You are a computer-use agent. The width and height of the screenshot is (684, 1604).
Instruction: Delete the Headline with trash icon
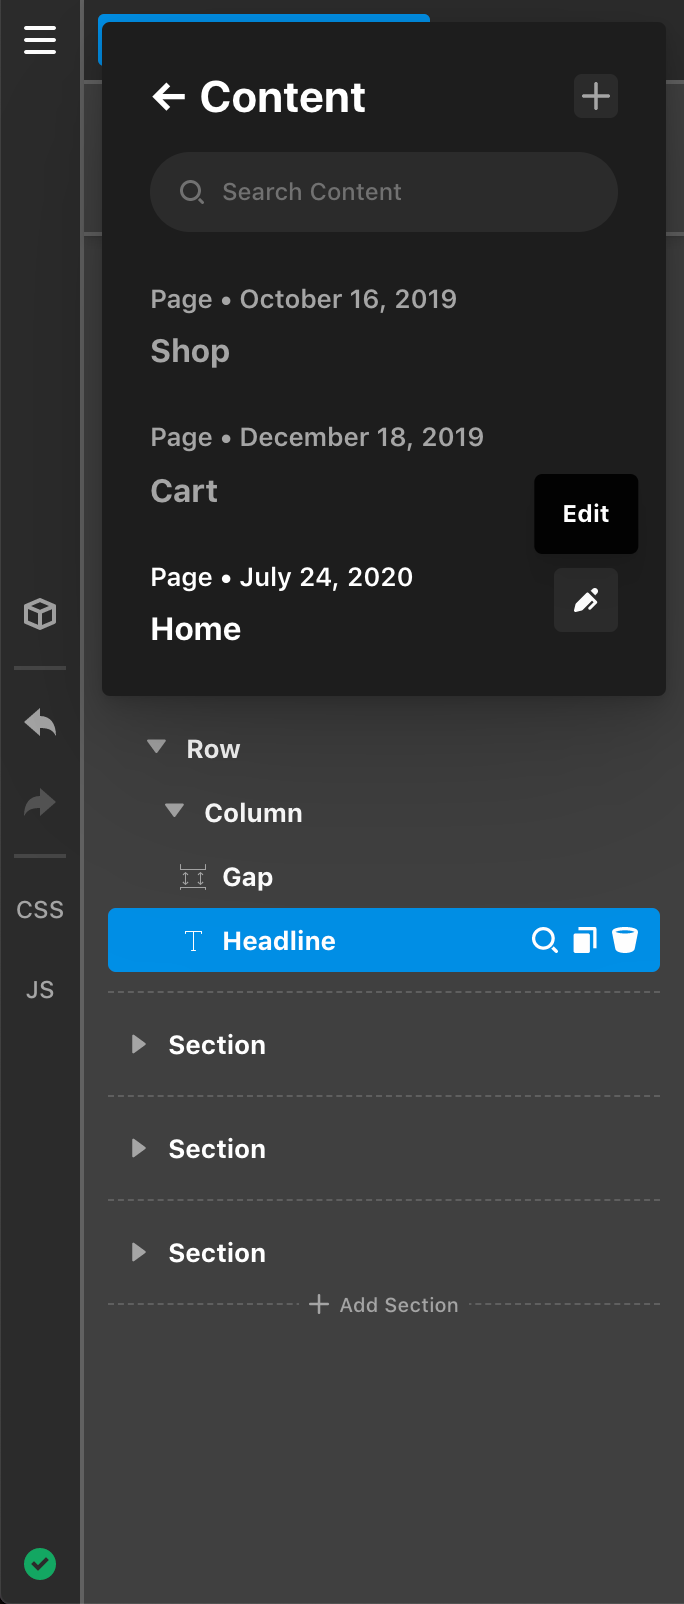625,940
